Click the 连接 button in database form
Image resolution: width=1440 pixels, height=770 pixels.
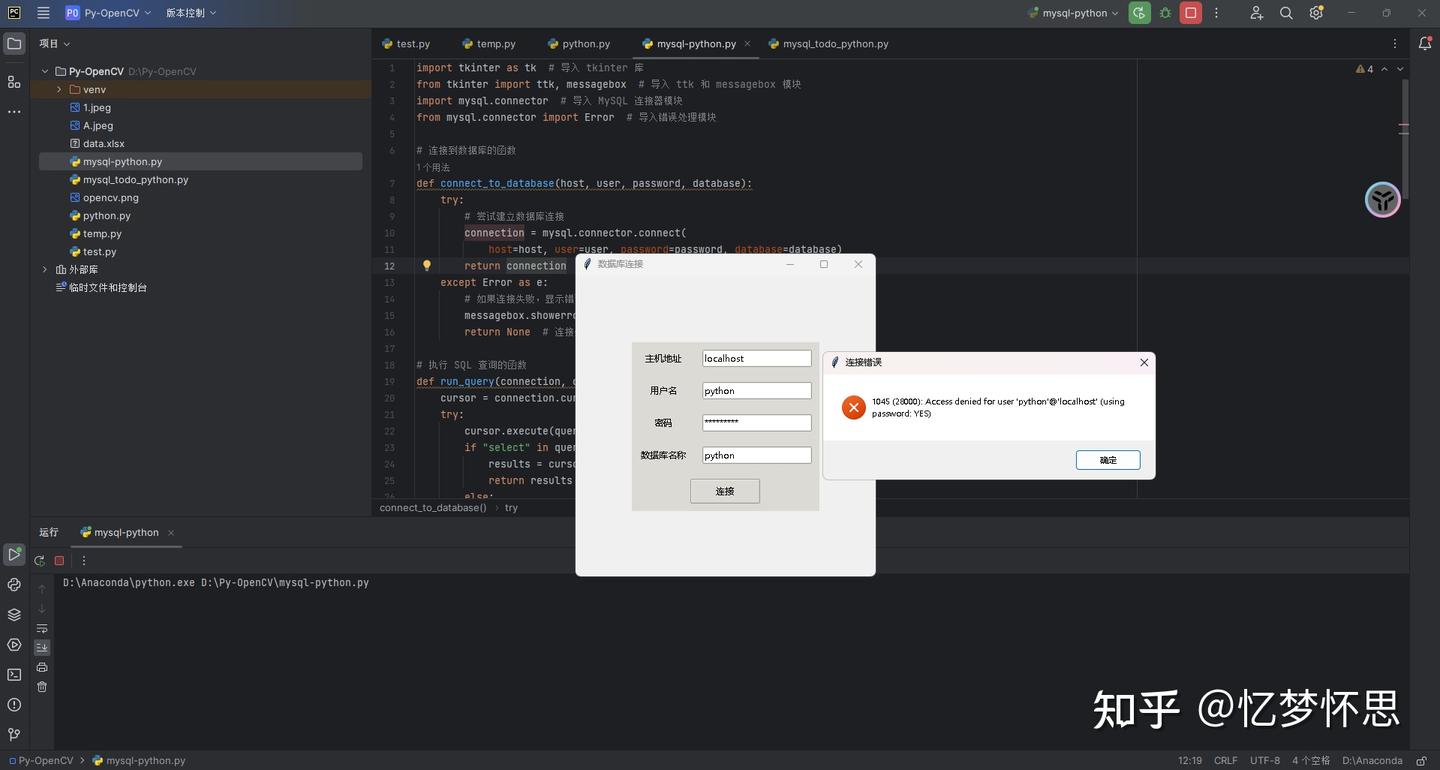pos(725,491)
